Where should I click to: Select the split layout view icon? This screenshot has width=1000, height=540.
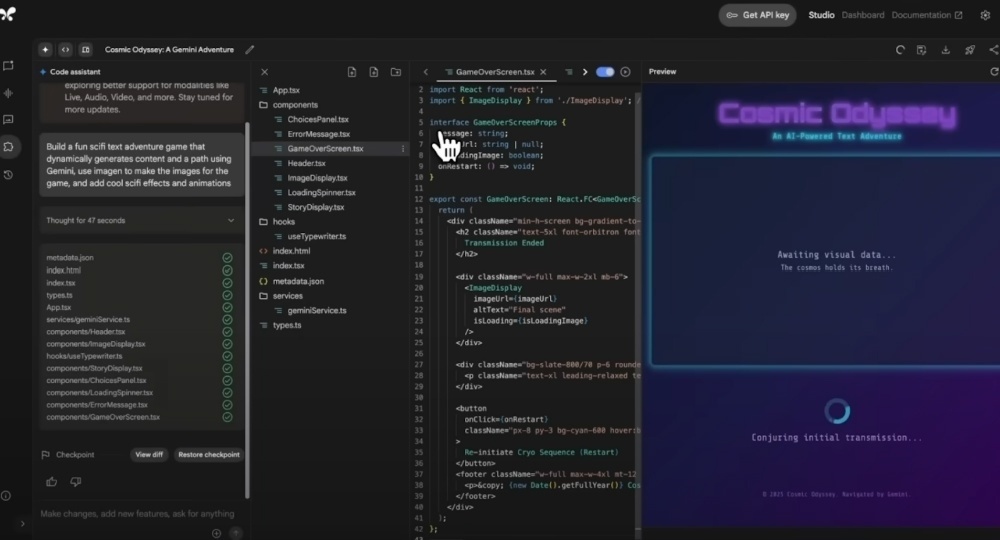[x=85, y=50]
